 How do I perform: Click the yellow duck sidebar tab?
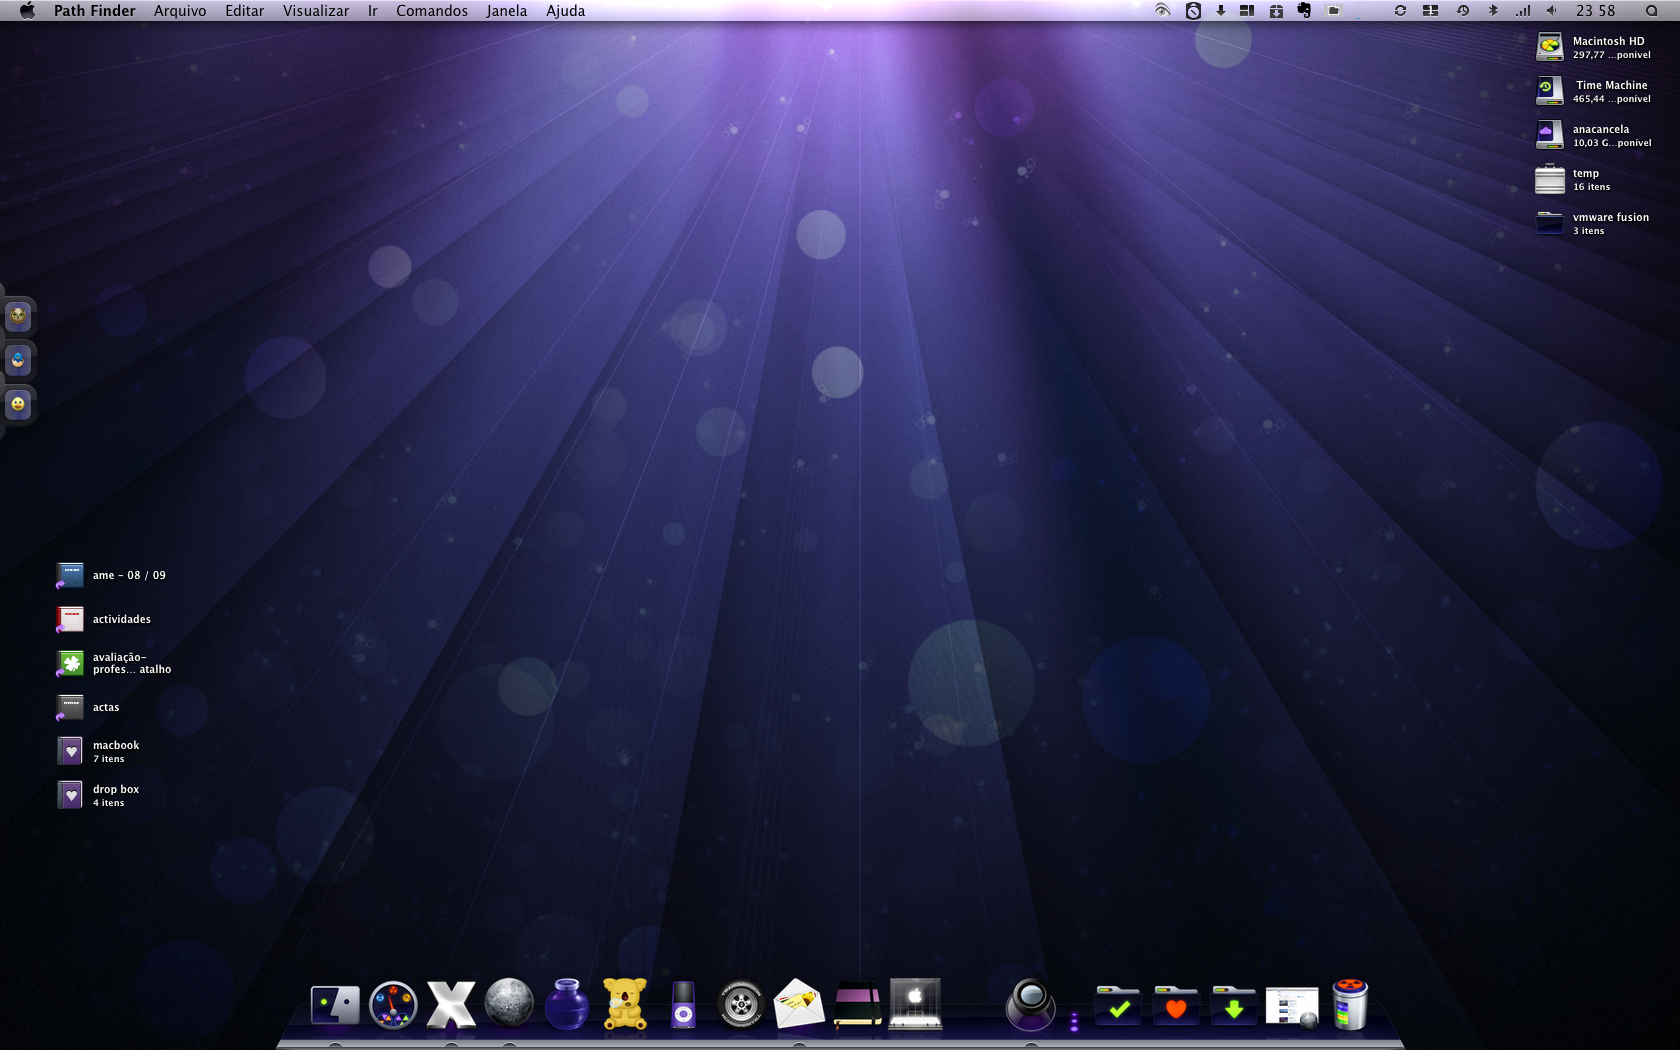click(x=18, y=404)
